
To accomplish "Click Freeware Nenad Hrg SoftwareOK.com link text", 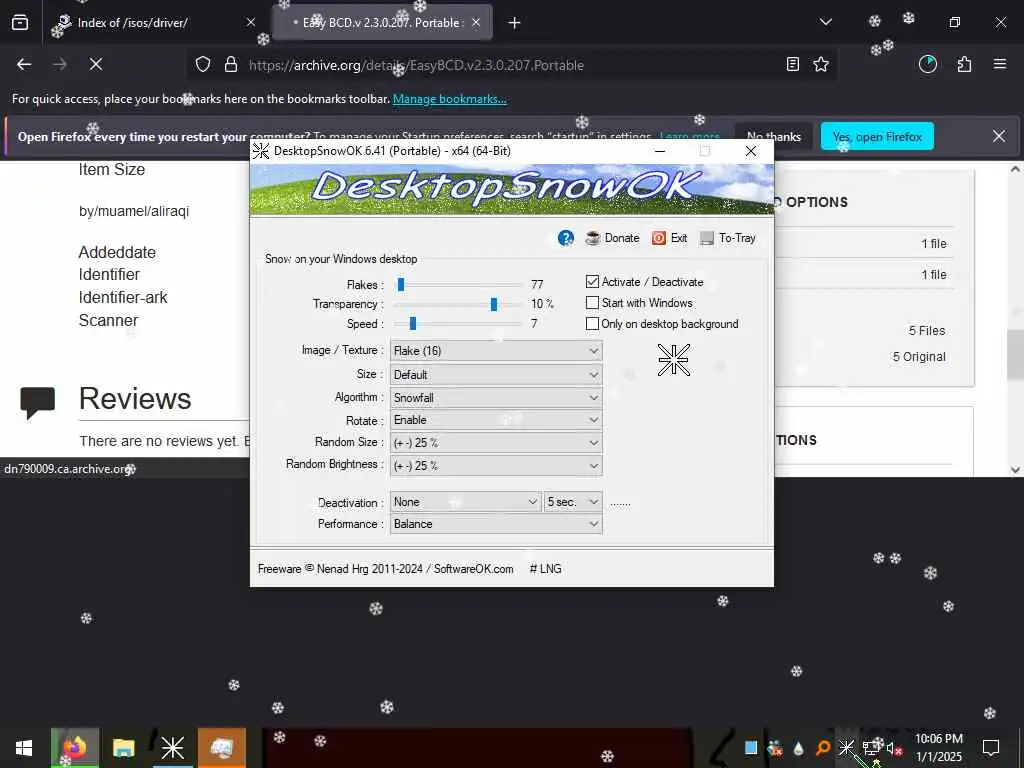I will coord(385,569).
